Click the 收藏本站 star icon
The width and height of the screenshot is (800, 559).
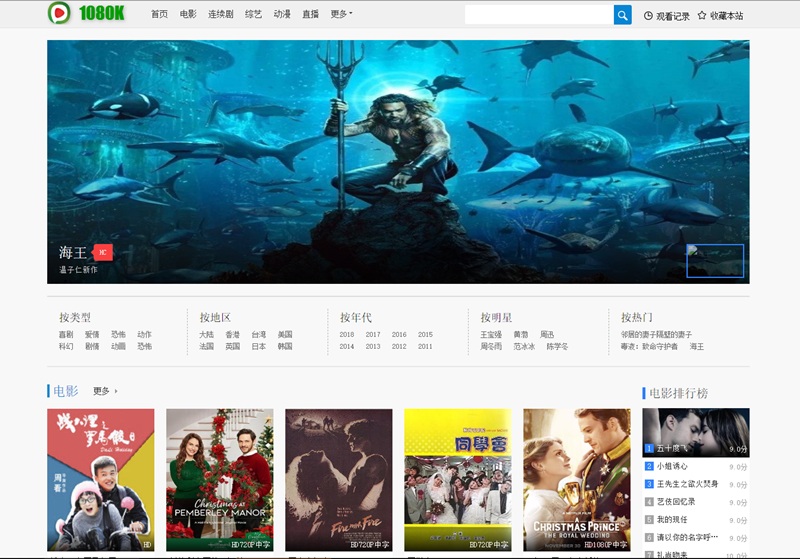point(702,16)
